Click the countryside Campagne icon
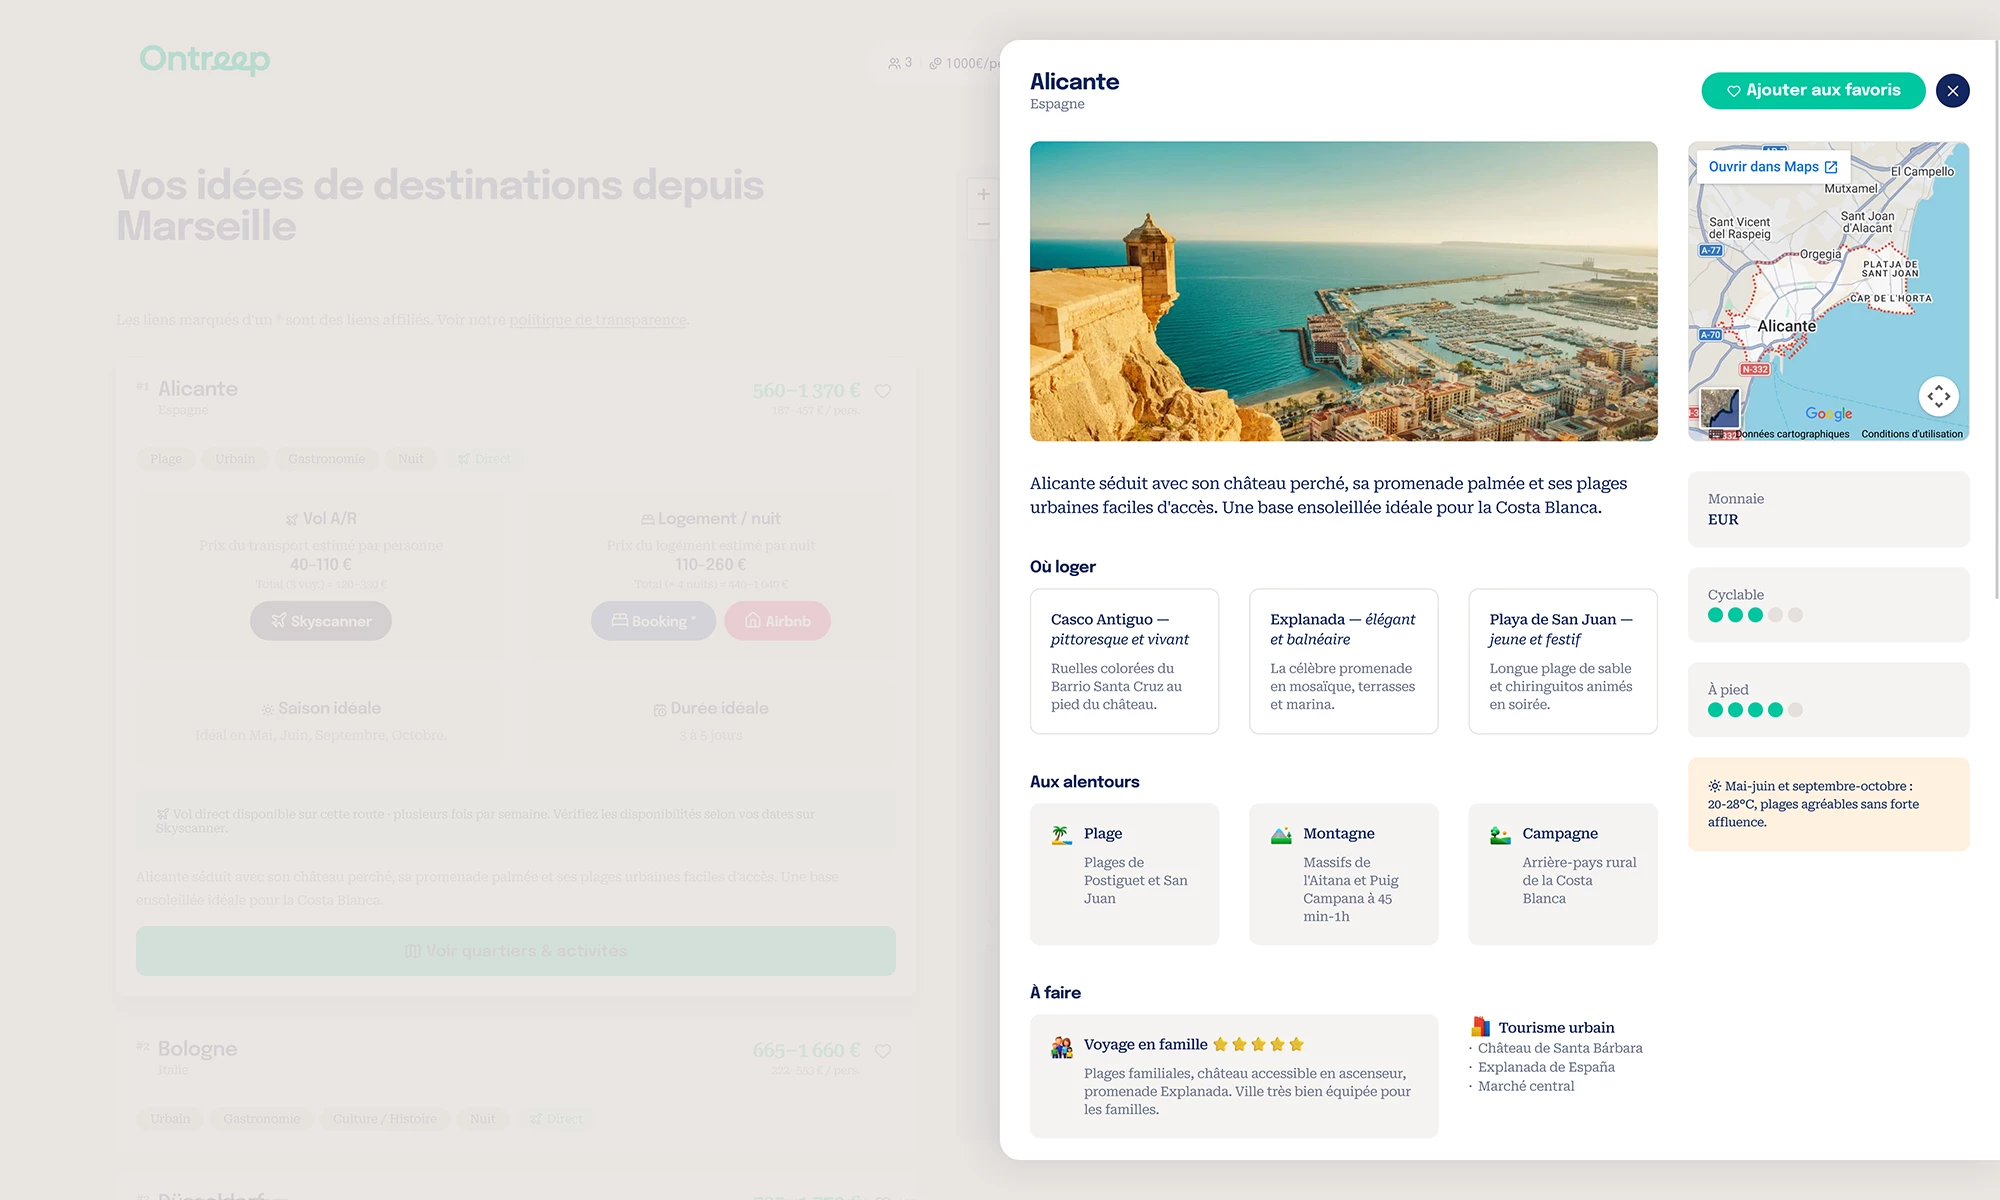 tap(1500, 835)
